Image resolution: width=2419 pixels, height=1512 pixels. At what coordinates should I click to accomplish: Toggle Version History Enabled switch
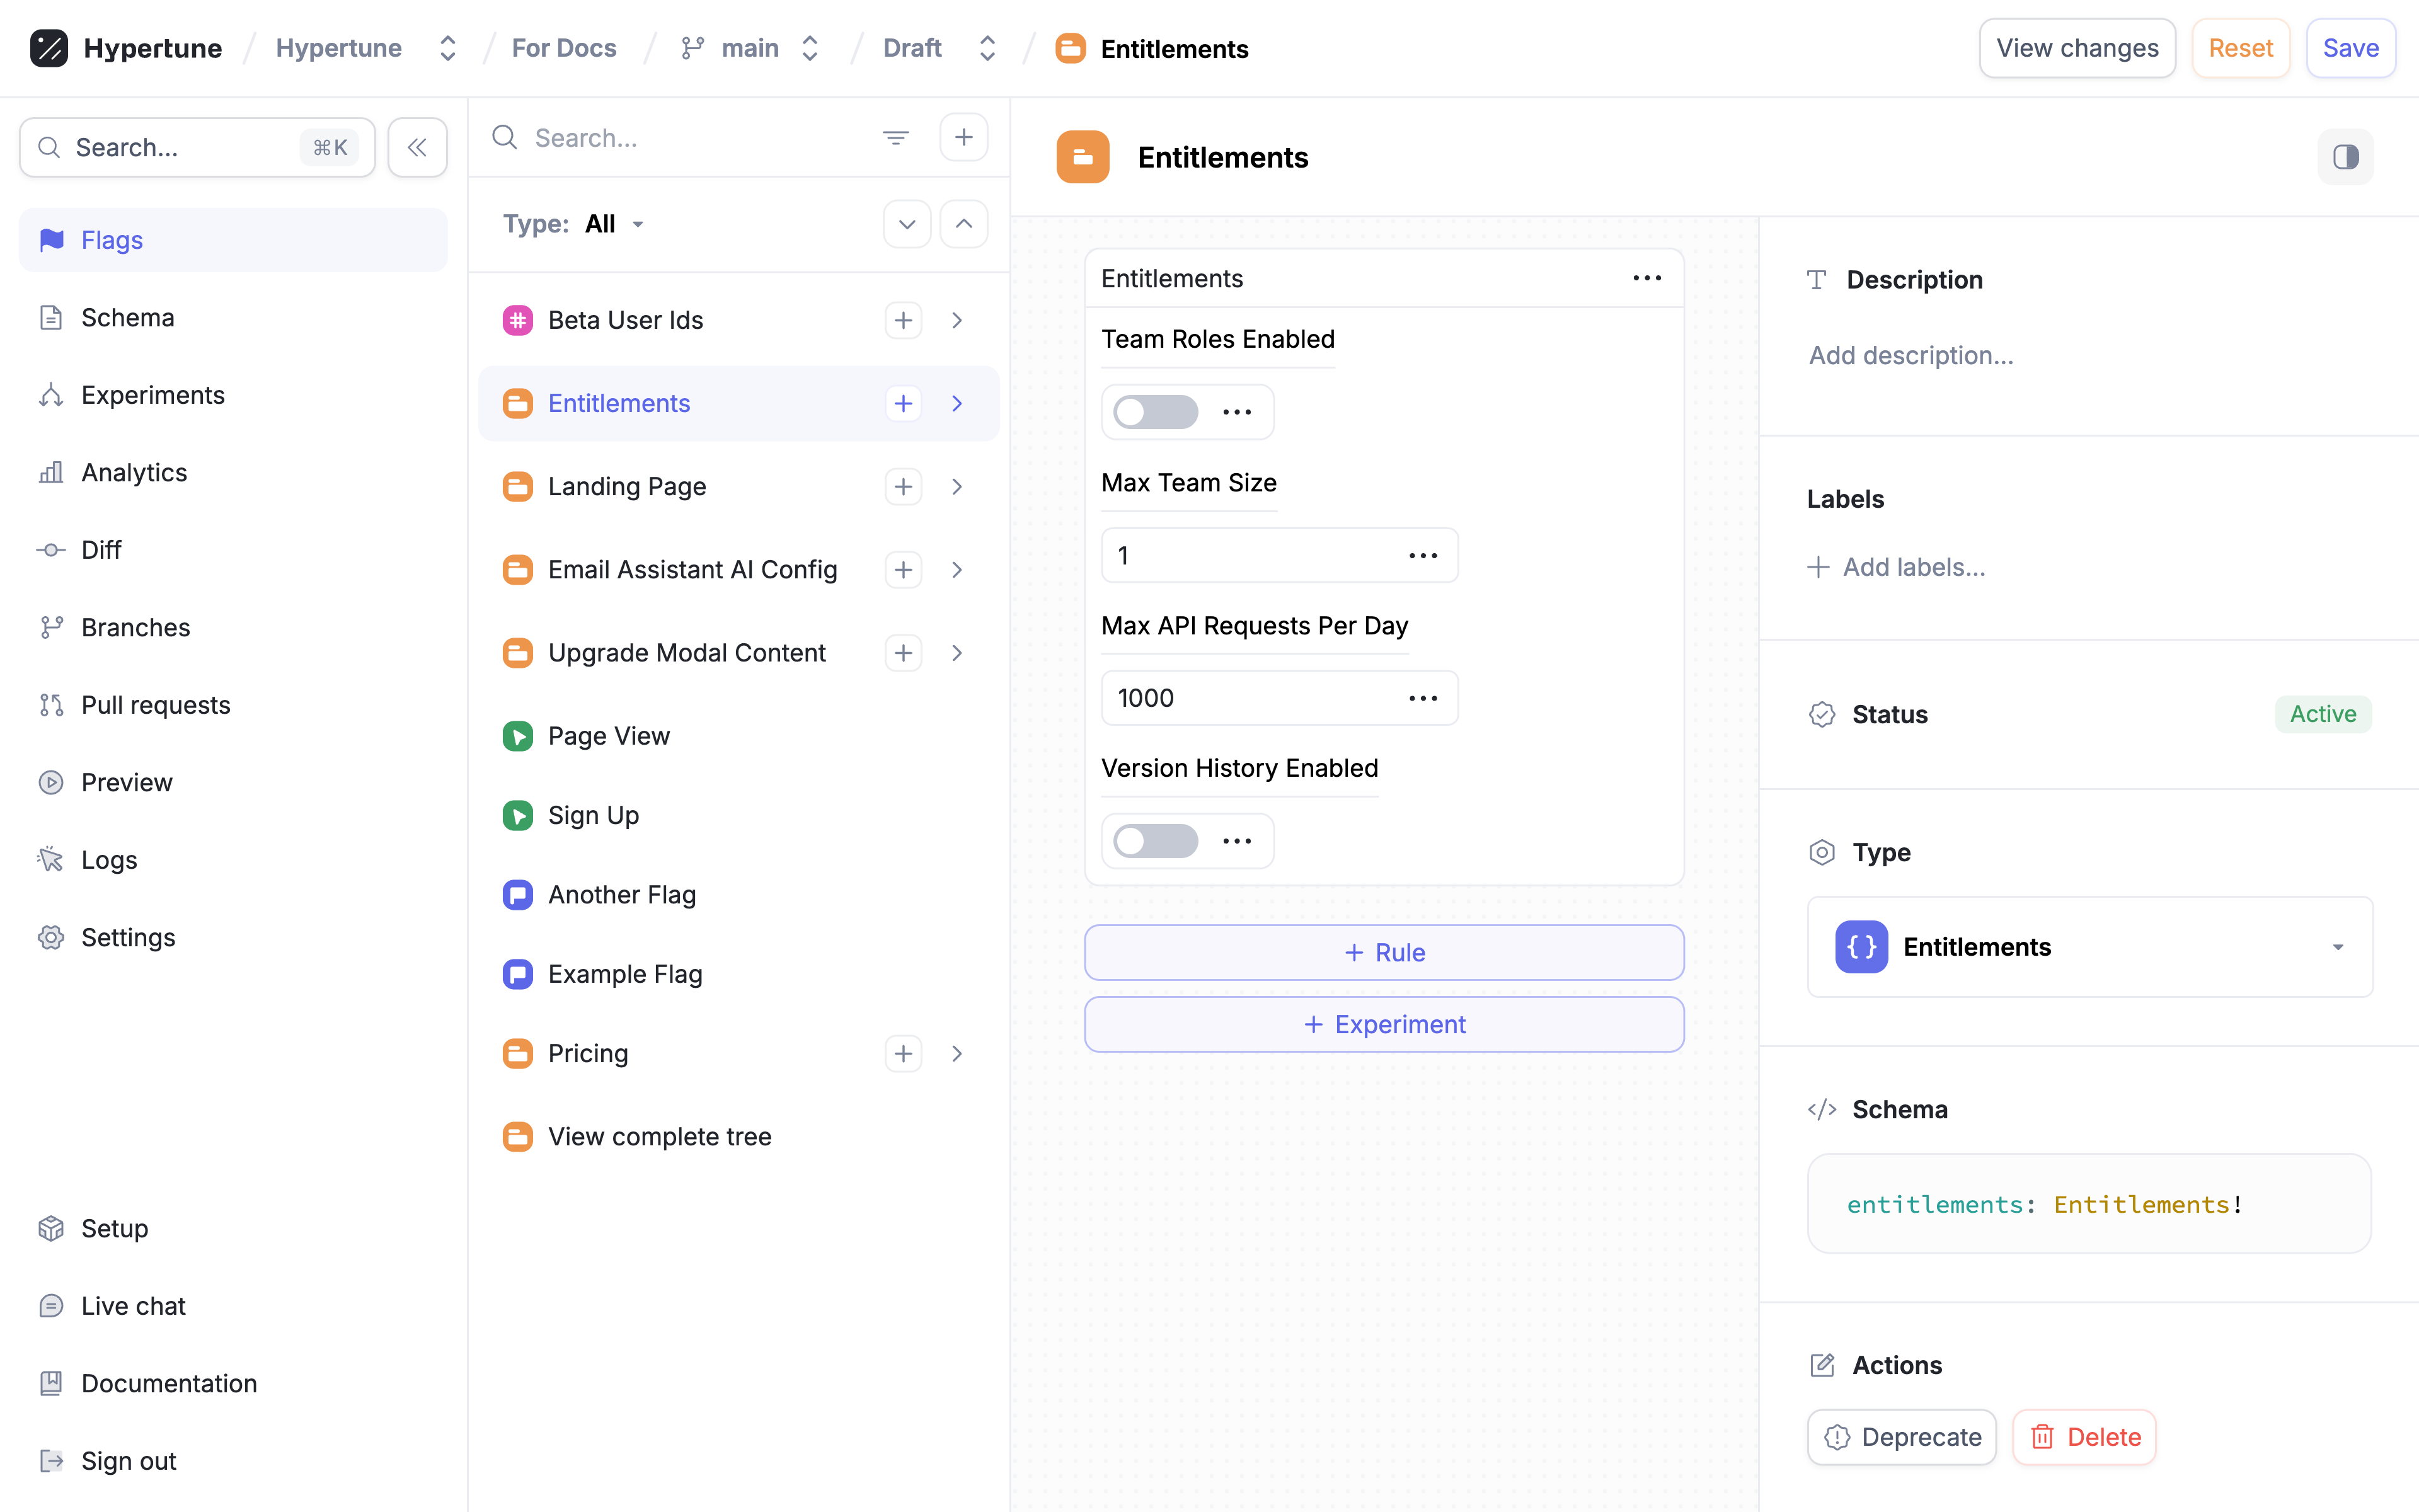point(1156,841)
